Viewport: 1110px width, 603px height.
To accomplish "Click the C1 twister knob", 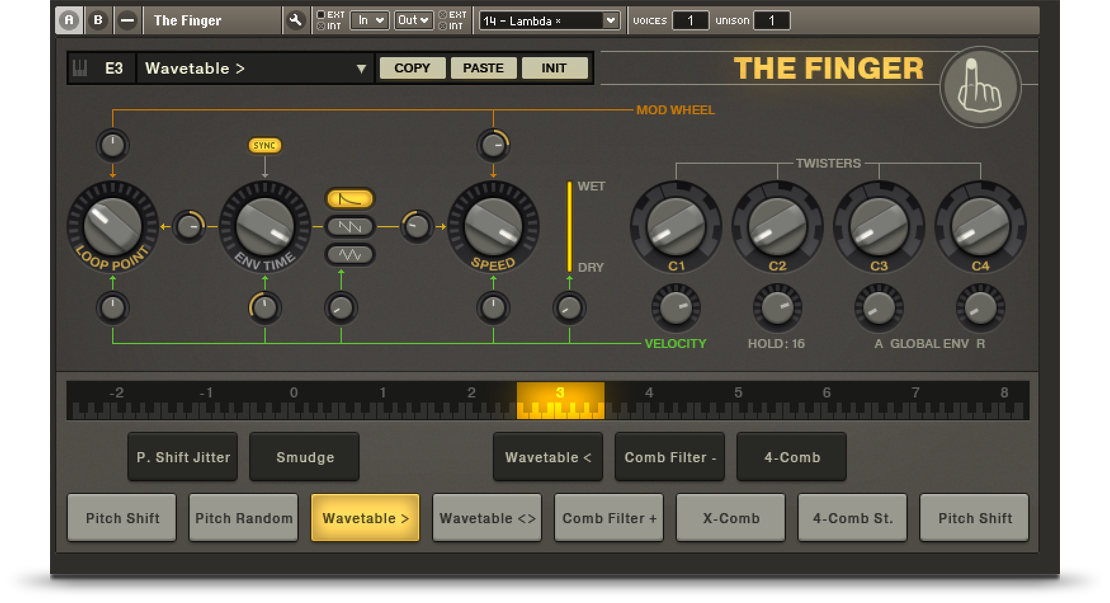I will (676, 226).
